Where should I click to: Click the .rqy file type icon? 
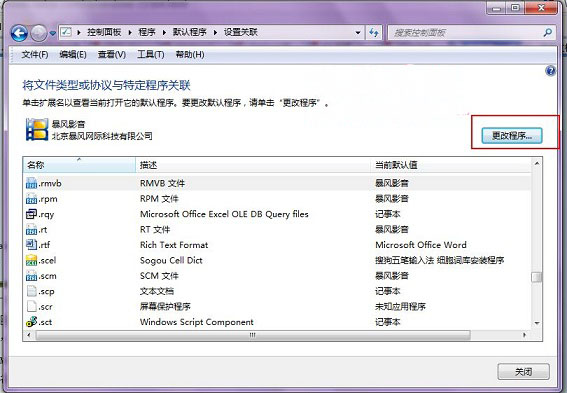(x=31, y=214)
